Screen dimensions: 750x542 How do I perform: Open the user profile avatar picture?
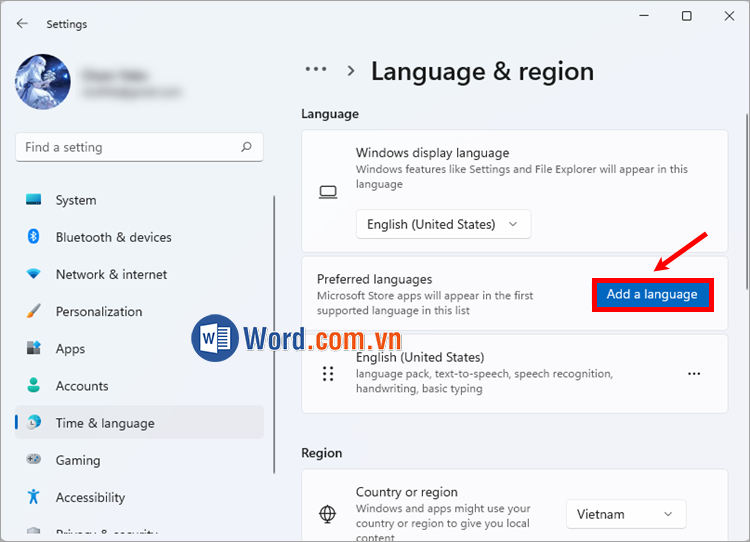pyautogui.click(x=43, y=82)
